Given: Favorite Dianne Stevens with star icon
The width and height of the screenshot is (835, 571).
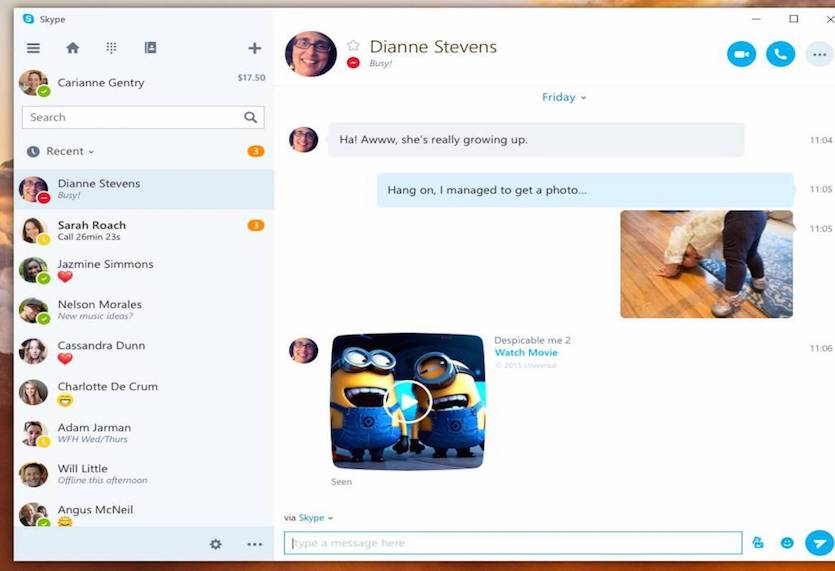Looking at the screenshot, I should 353,45.
